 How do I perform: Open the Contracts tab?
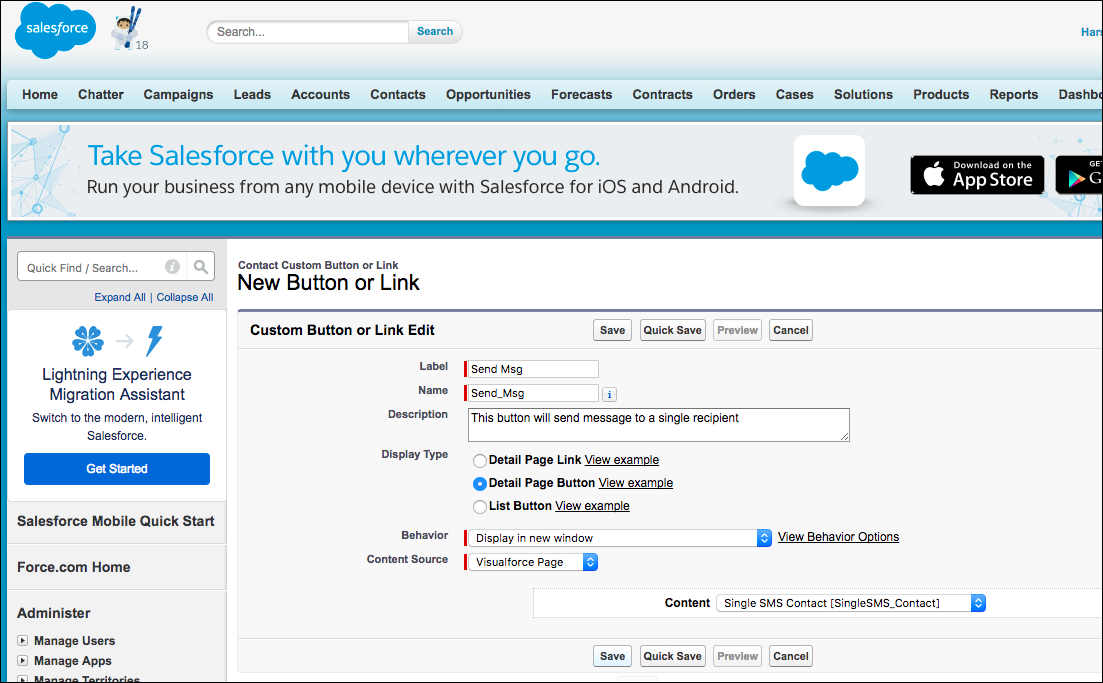point(662,94)
